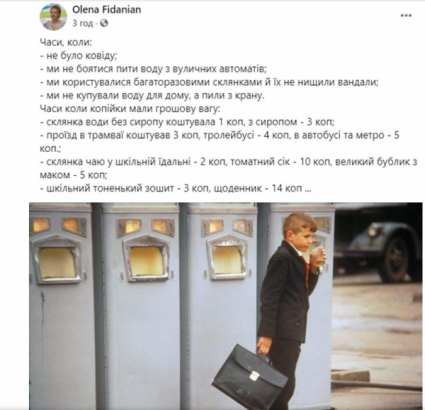The width and height of the screenshot is (425, 410).
Task: Open the three-dots post options menu
Action: 406,16
